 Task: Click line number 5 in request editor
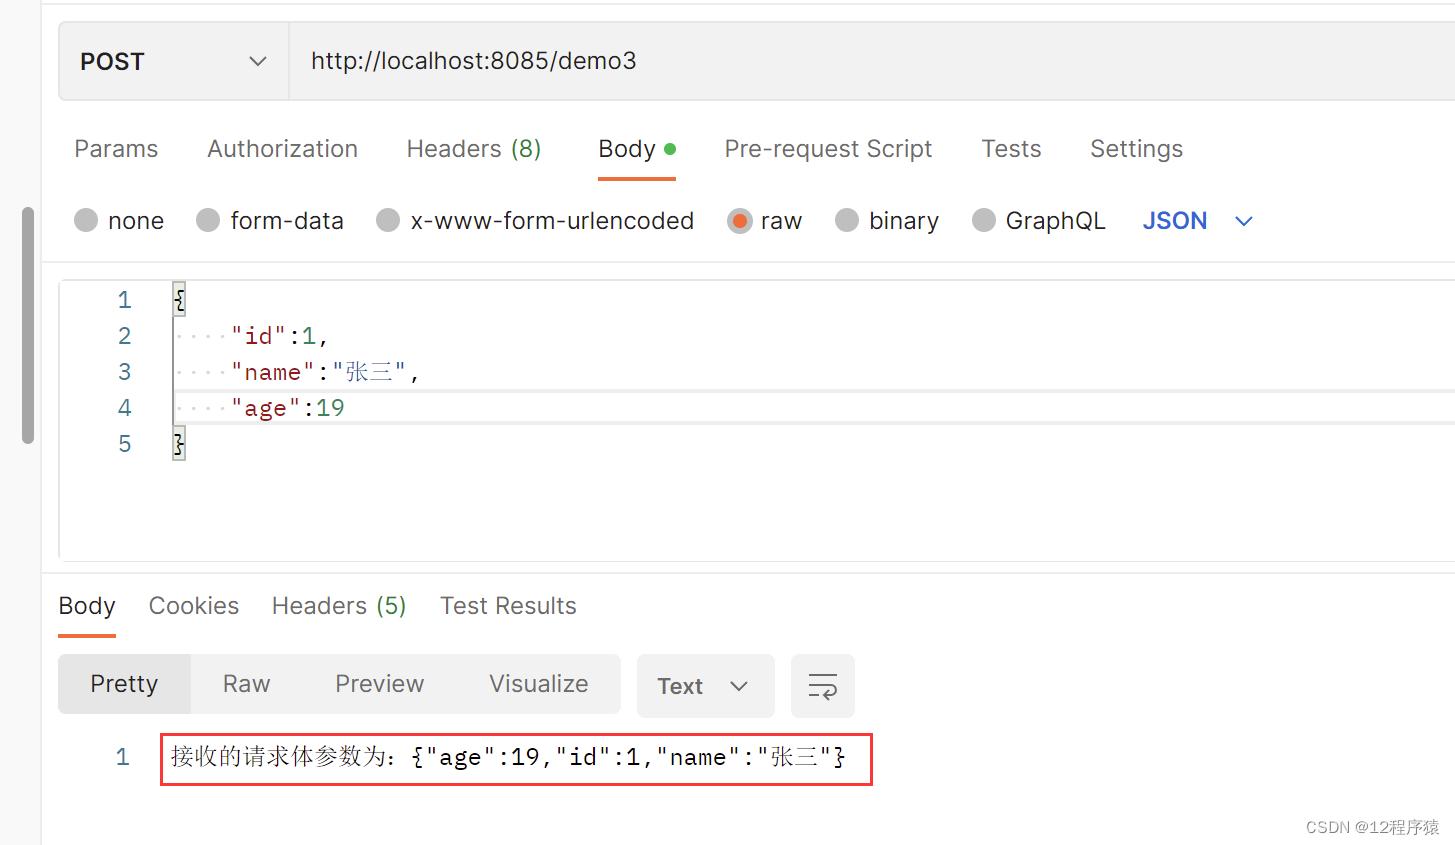pyautogui.click(x=124, y=444)
